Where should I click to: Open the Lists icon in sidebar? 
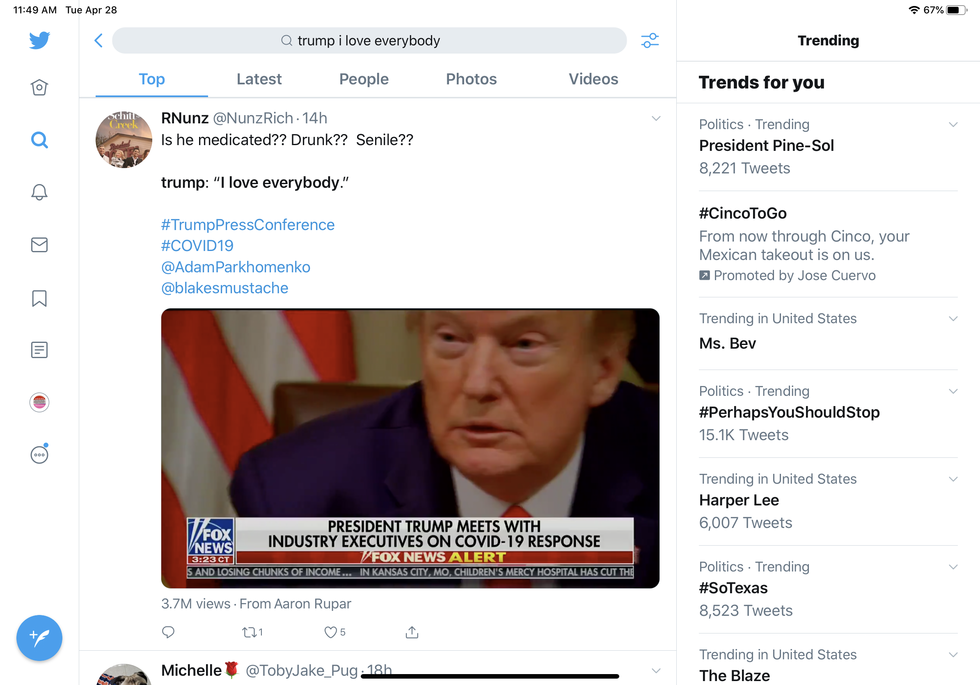(39, 350)
